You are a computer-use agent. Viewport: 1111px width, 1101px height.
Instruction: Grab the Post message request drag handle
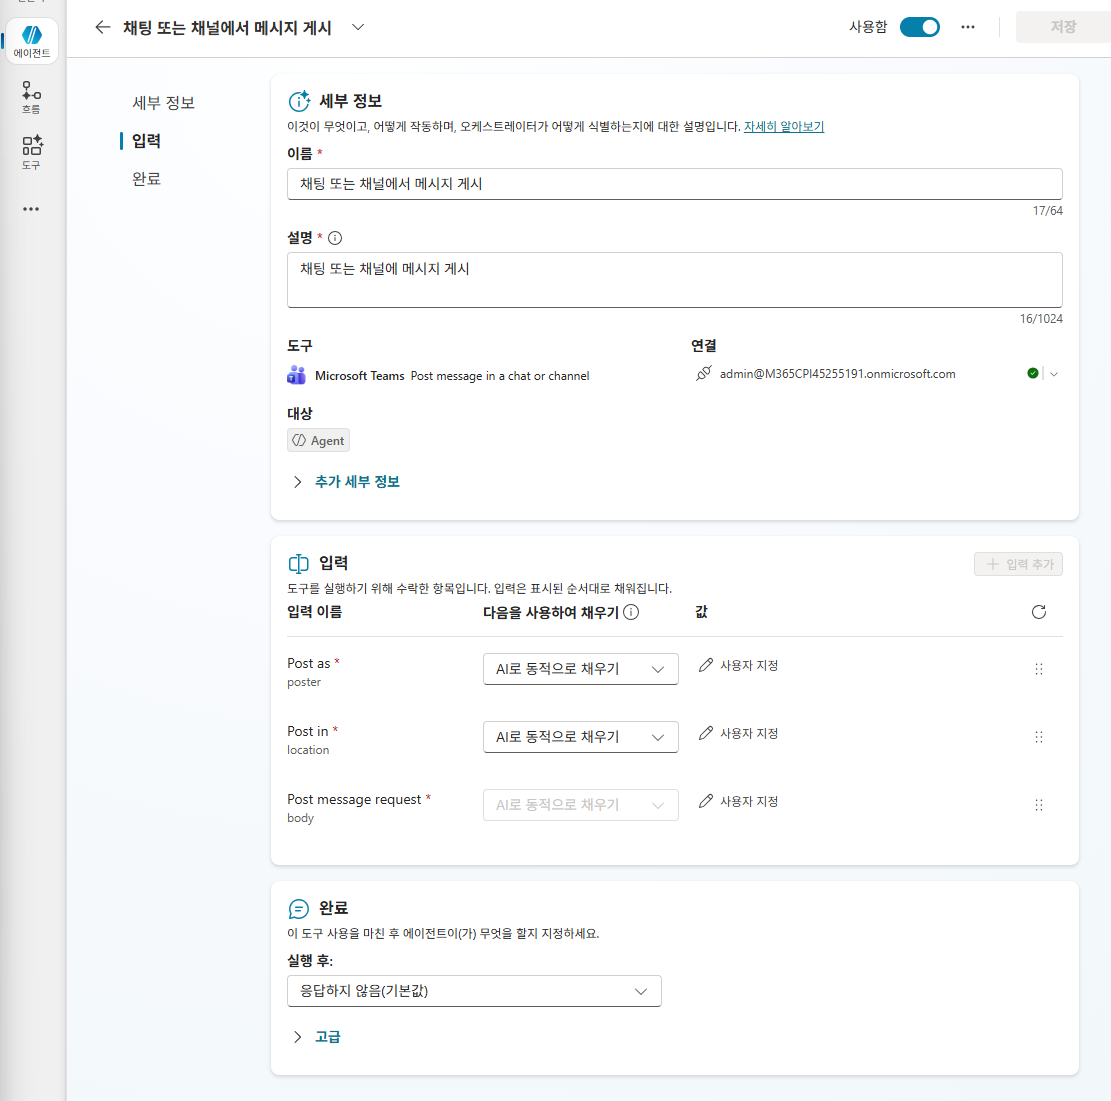point(1039,805)
